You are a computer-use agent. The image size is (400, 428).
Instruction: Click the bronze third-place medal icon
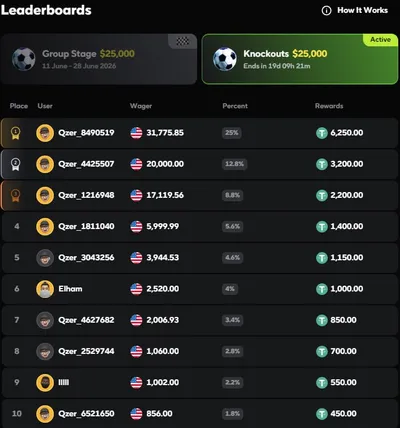click(x=16, y=195)
